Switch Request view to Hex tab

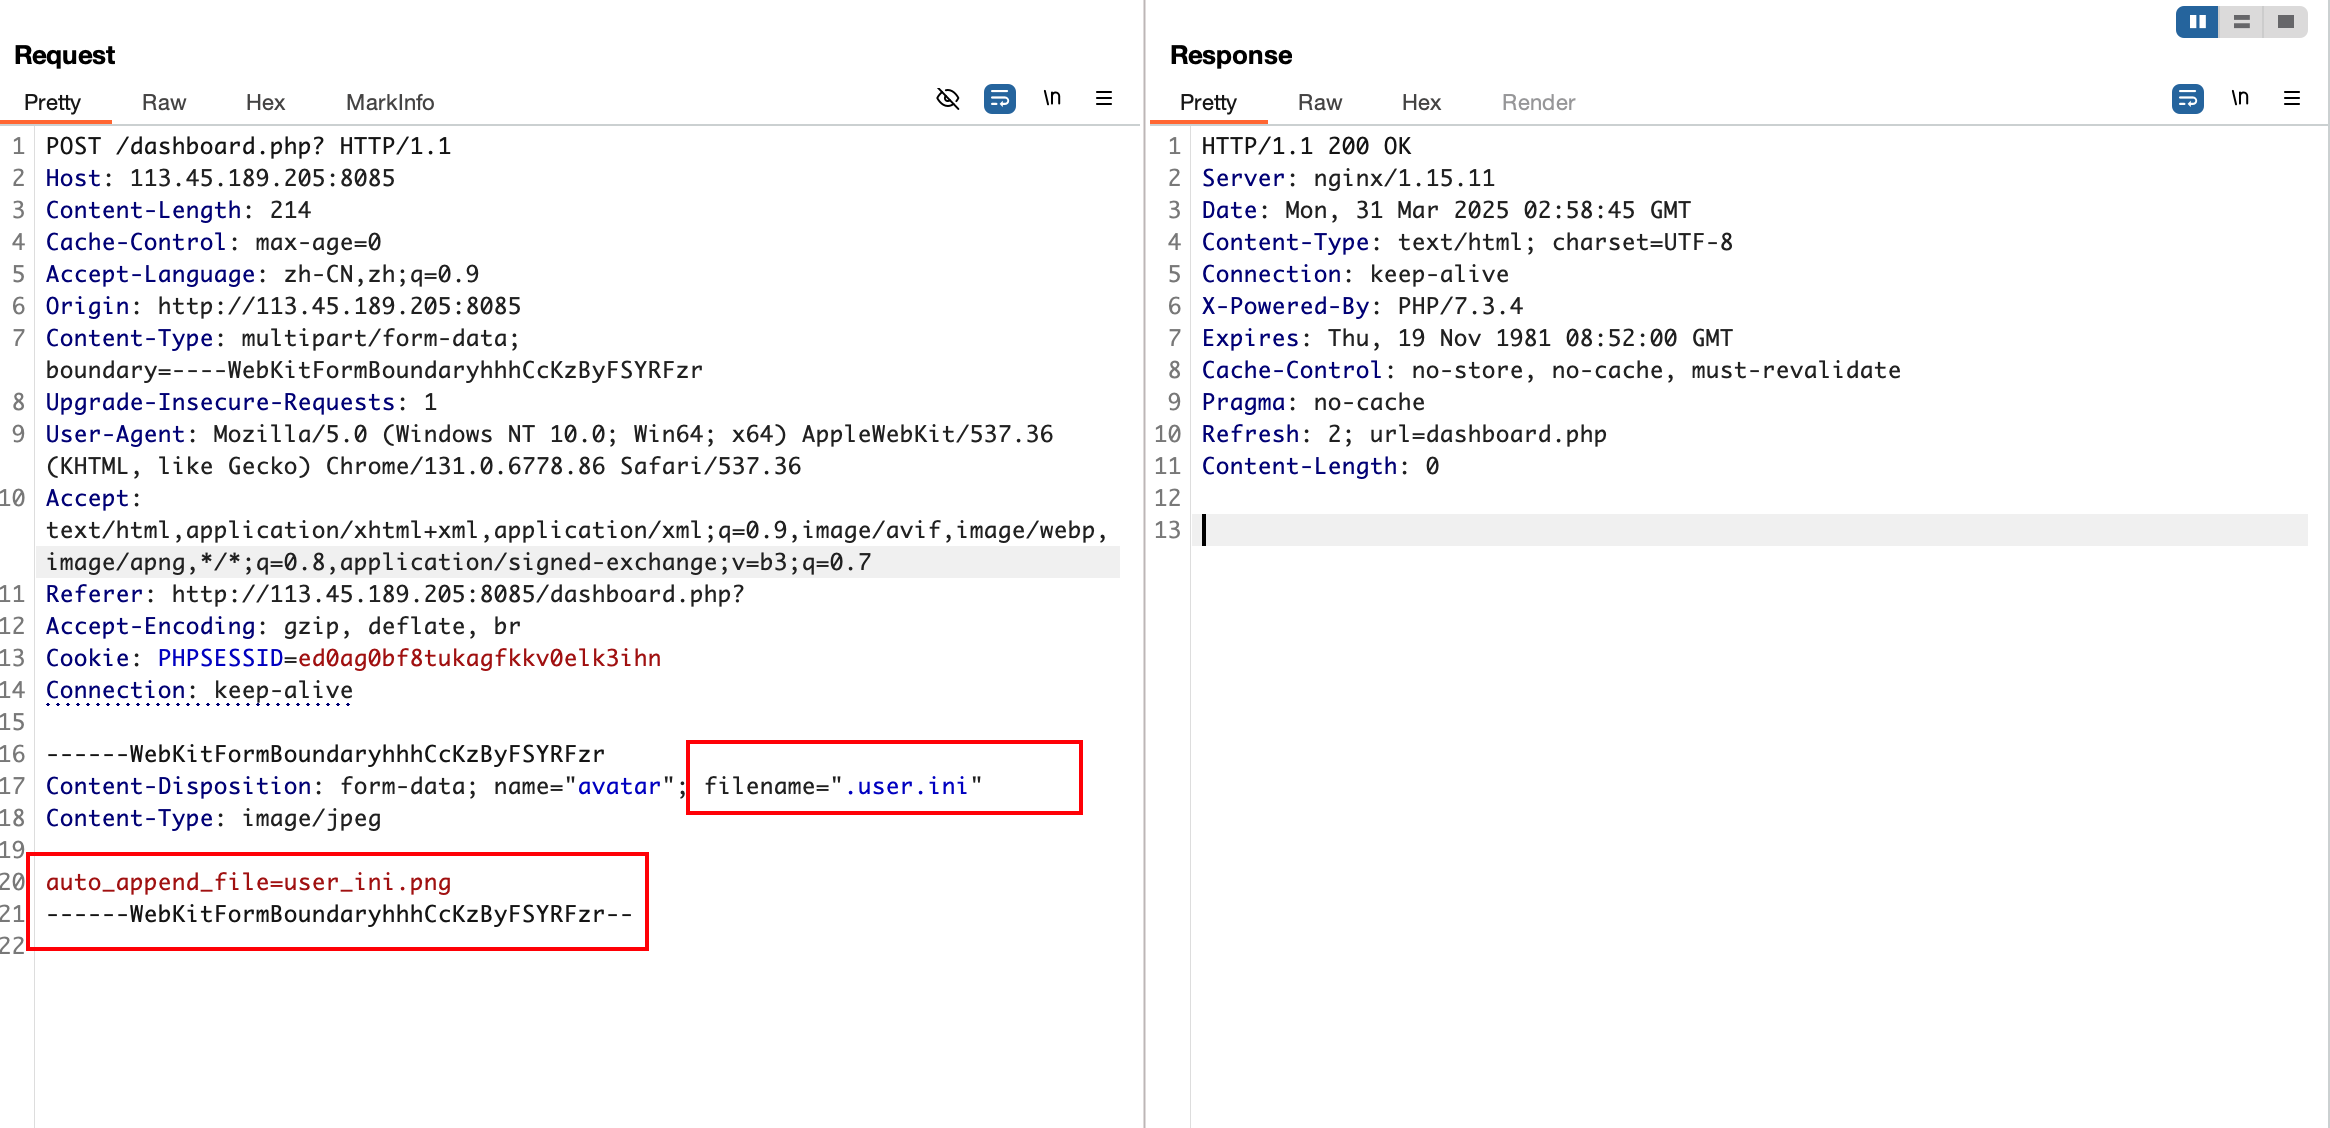pos(265,102)
